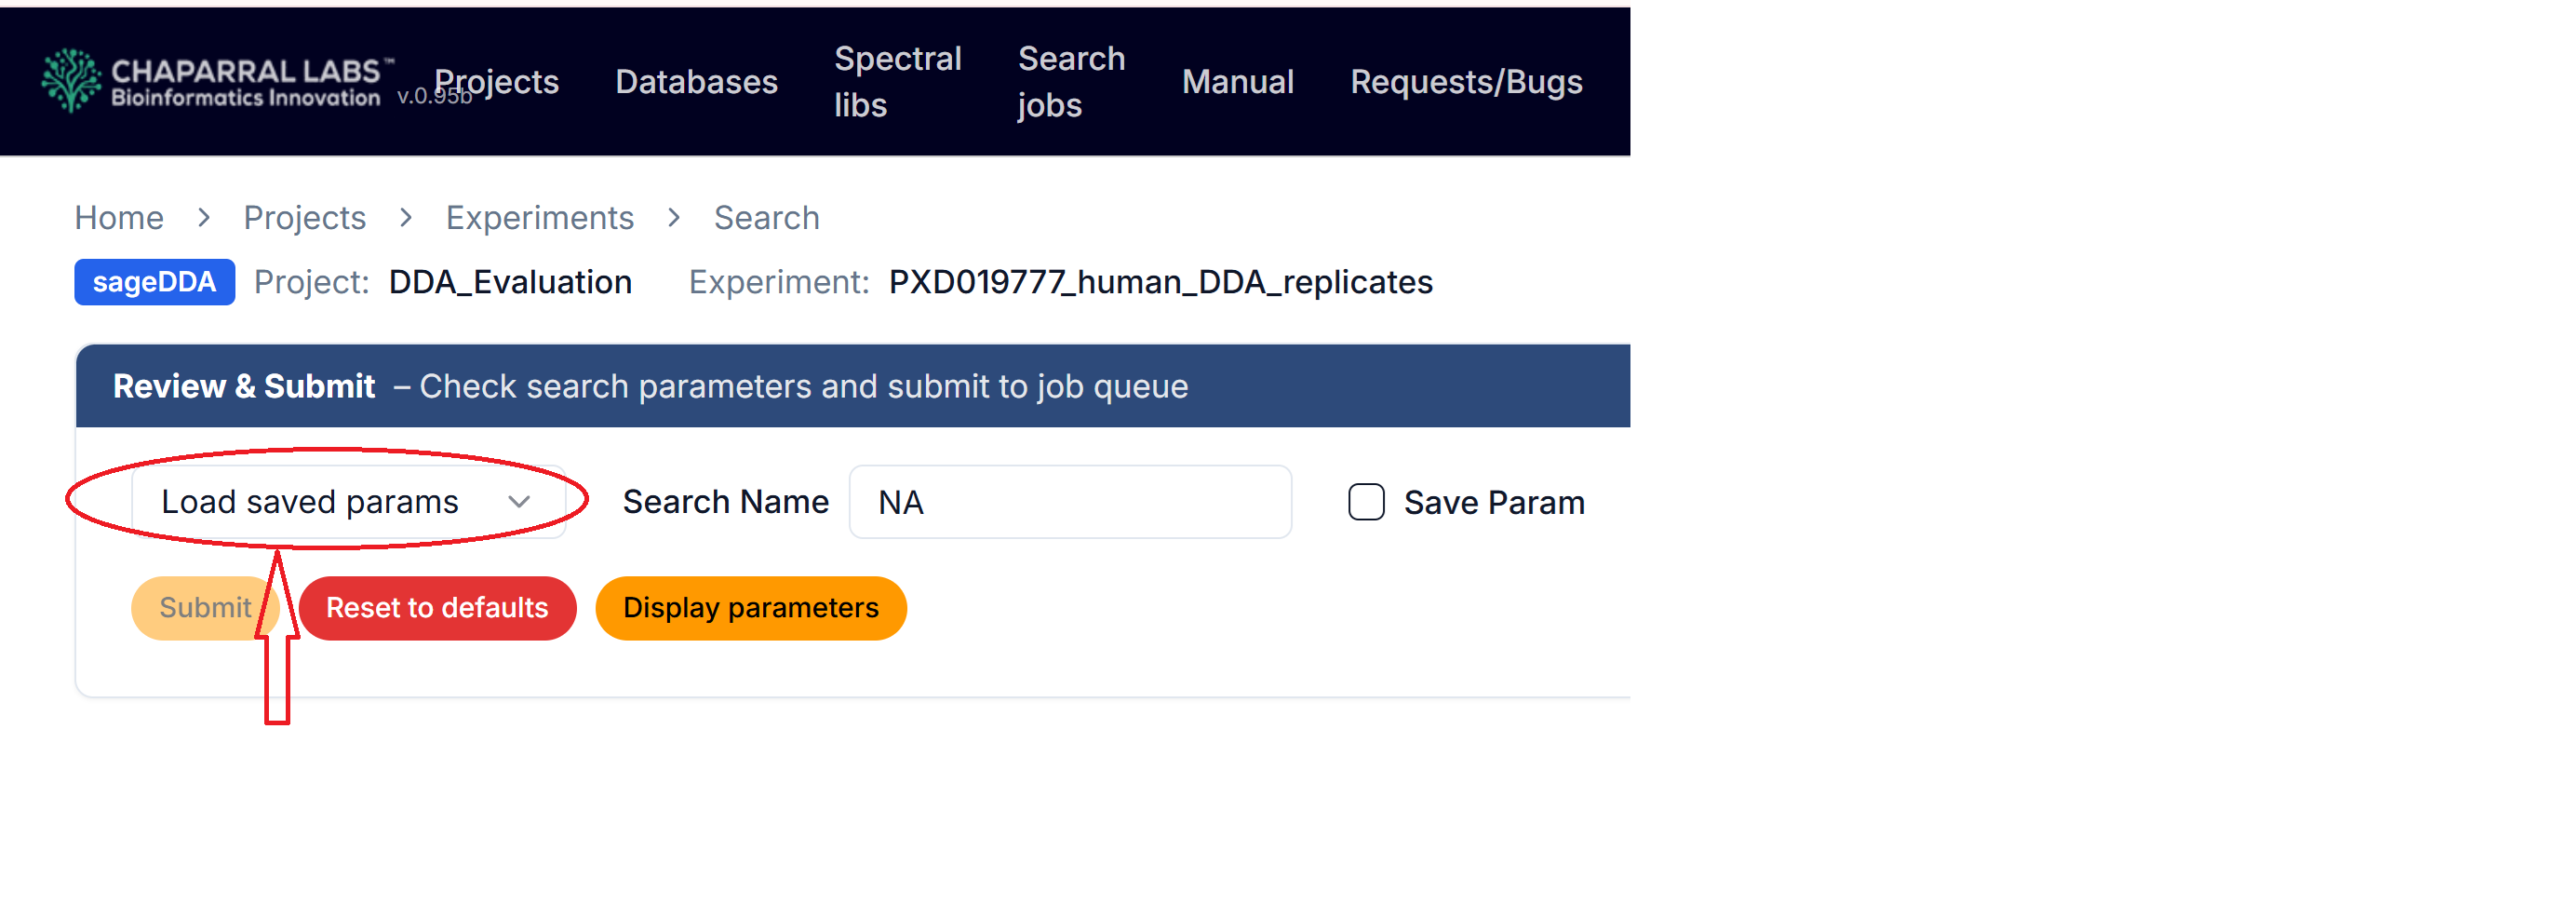The height and width of the screenshot is (918, 2576).
Task: Enable the Save Param checkbox
Action: point(1365,502)
